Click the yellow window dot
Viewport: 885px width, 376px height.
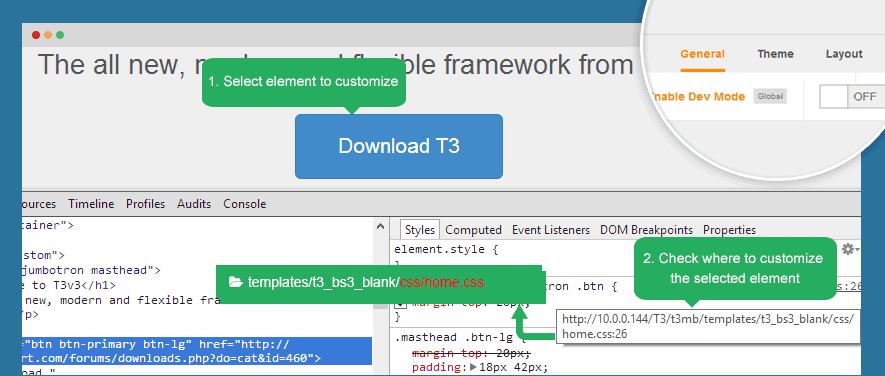pos(48,35)
